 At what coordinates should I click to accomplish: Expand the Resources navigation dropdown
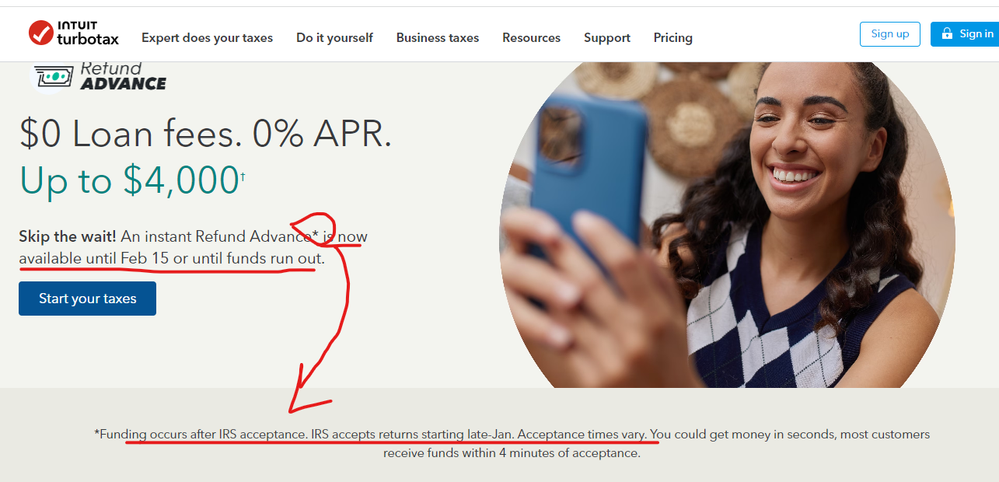[531, 38]
